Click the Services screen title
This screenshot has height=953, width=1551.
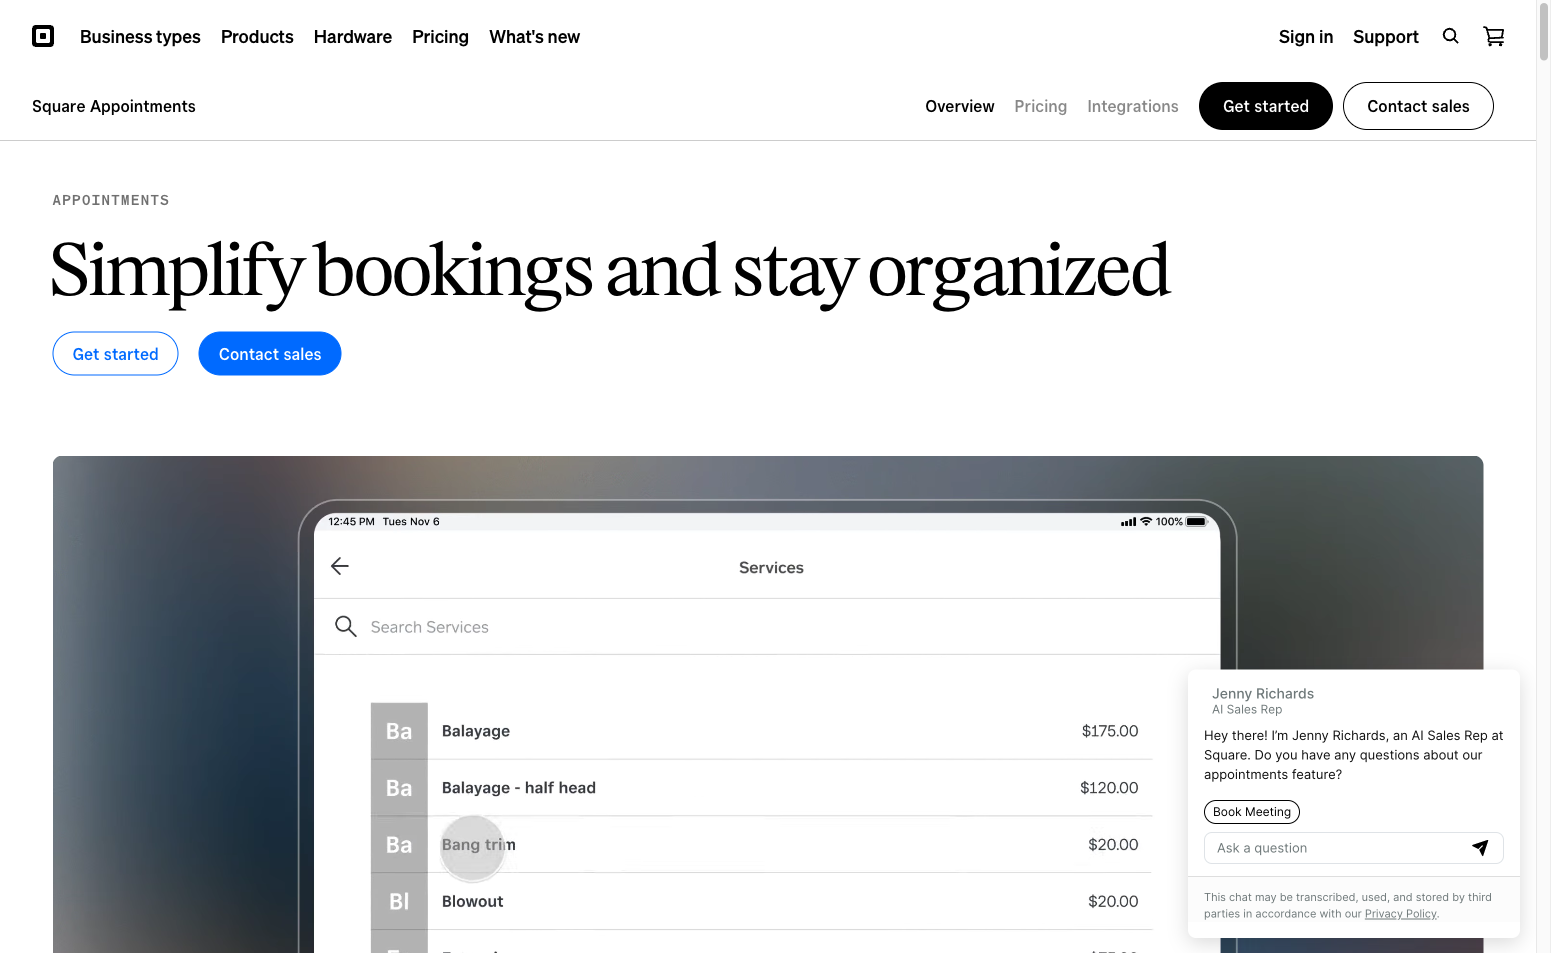pyautogui.click(x=771, y=568)
